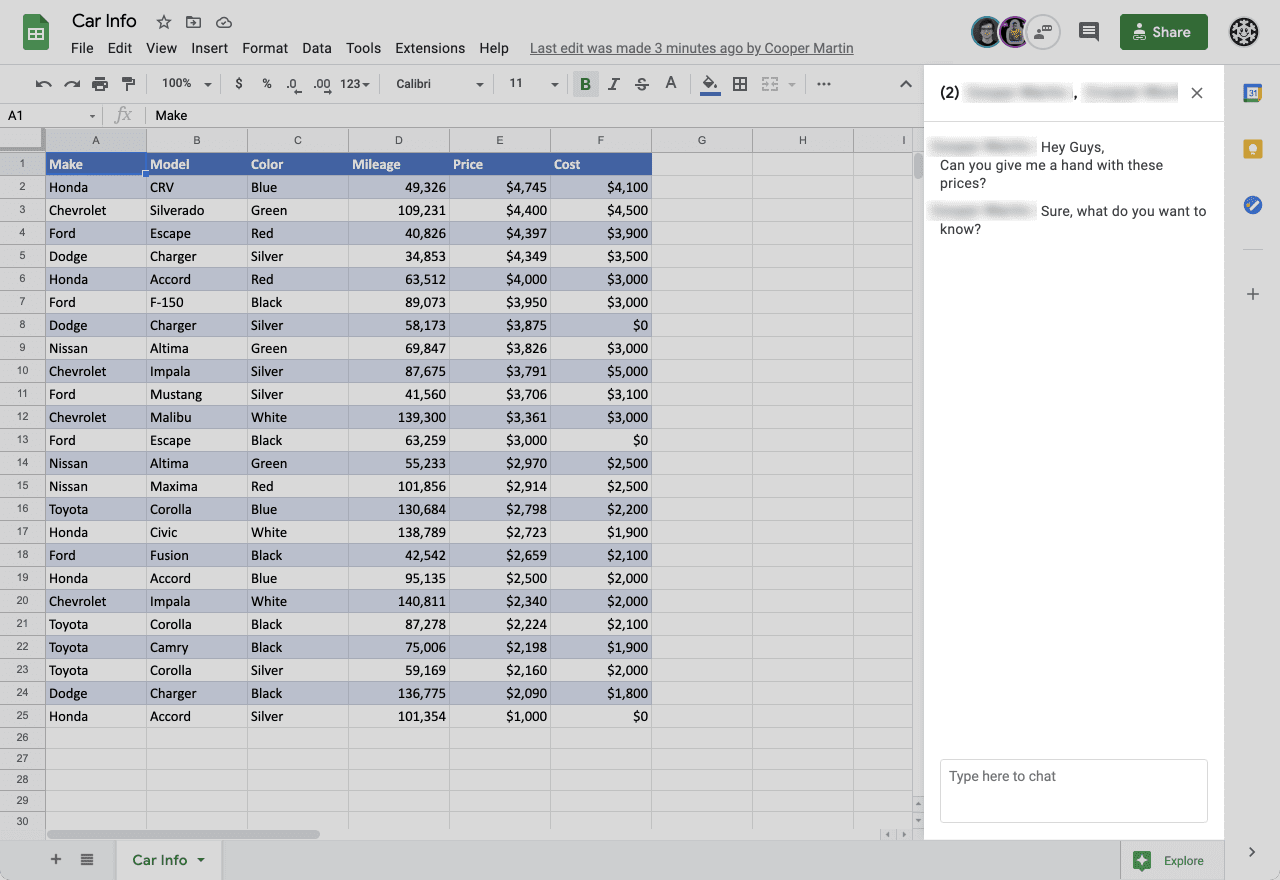
Task: Open Google Keep from the side panel
Action: (1253, 148)
